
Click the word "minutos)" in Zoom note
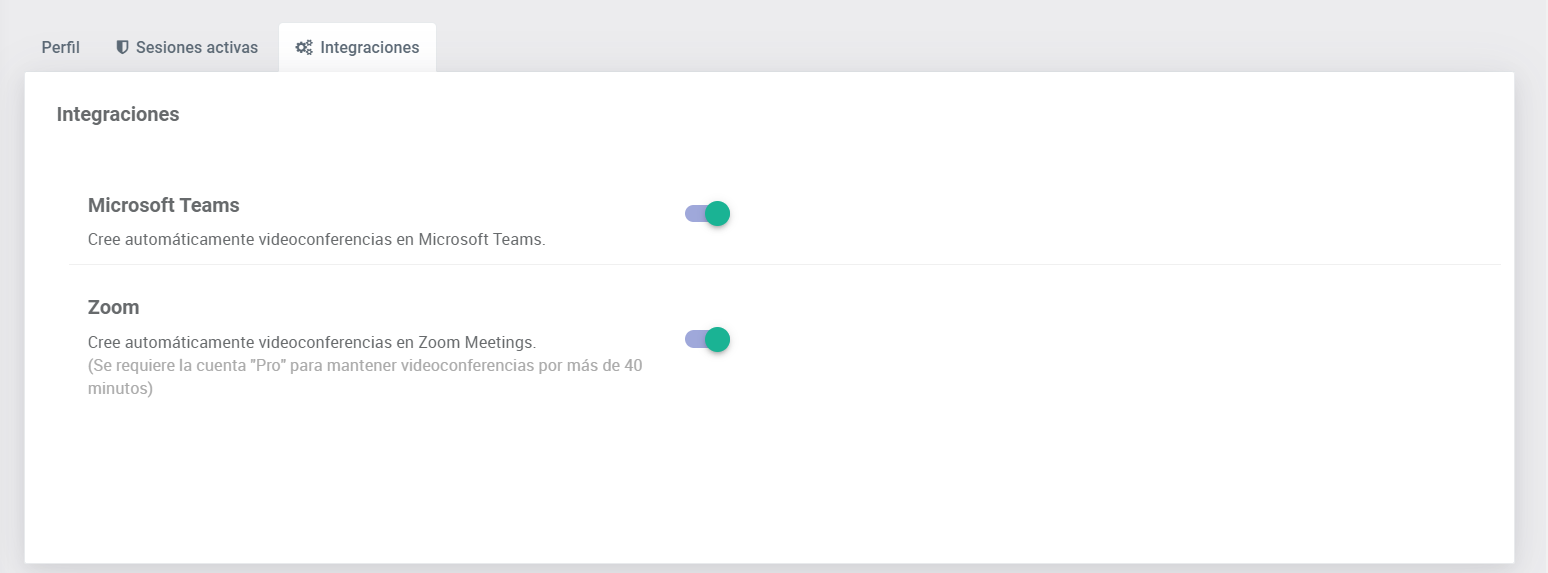click(120, 389)
